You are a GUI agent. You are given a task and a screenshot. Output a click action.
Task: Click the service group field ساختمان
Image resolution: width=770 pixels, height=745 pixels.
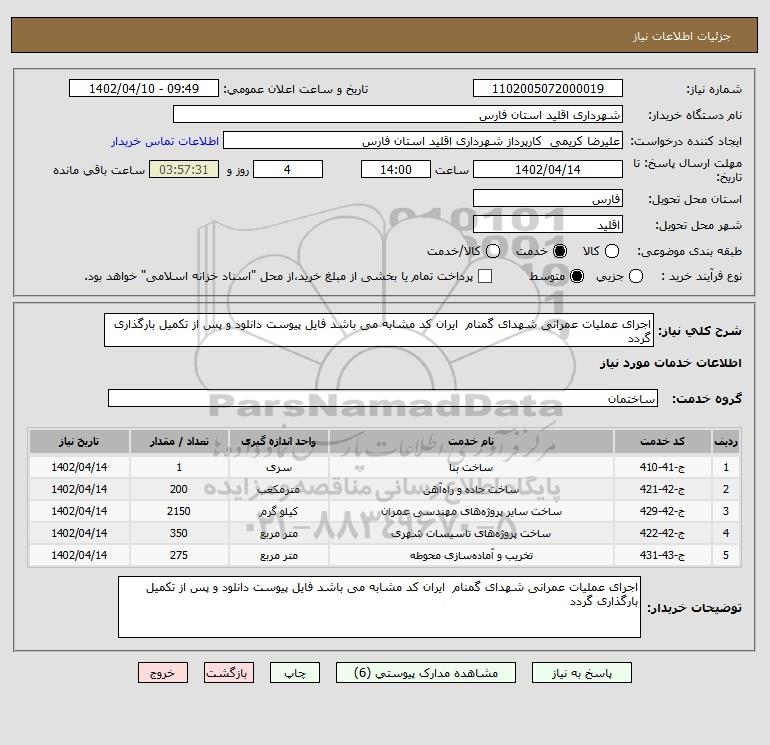pyautogui.click(x=383, y=398)
